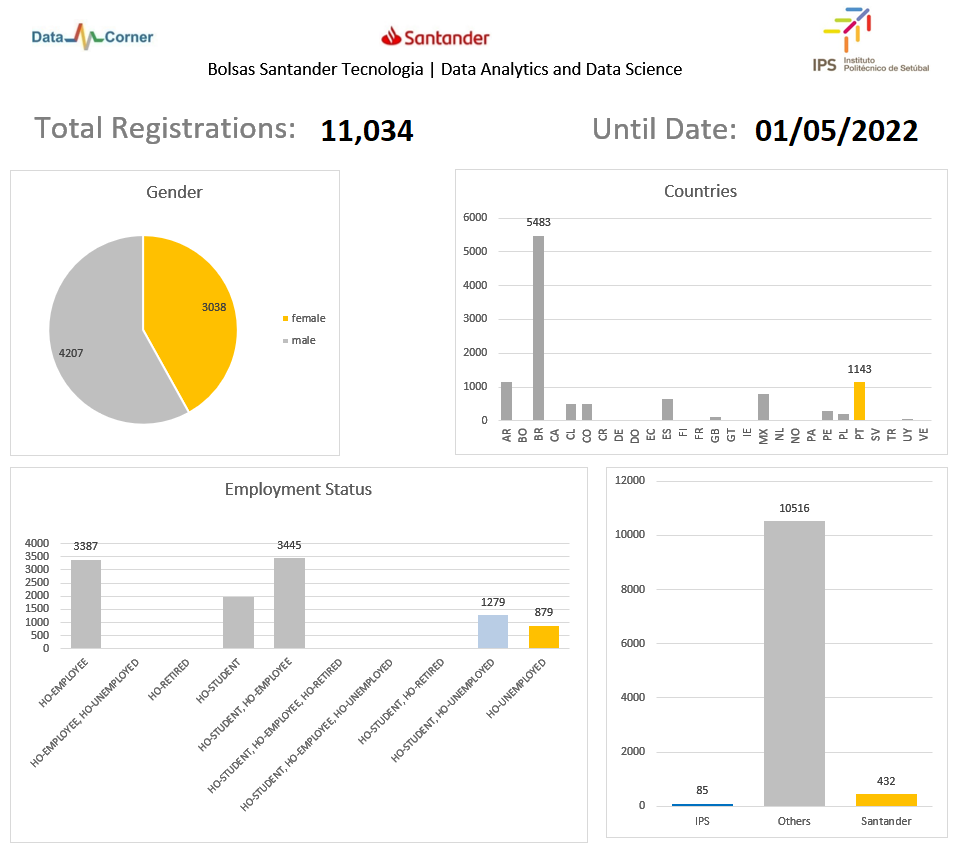
Task: Click the MX bar in the Countries chart
Action: click(764, 407)
